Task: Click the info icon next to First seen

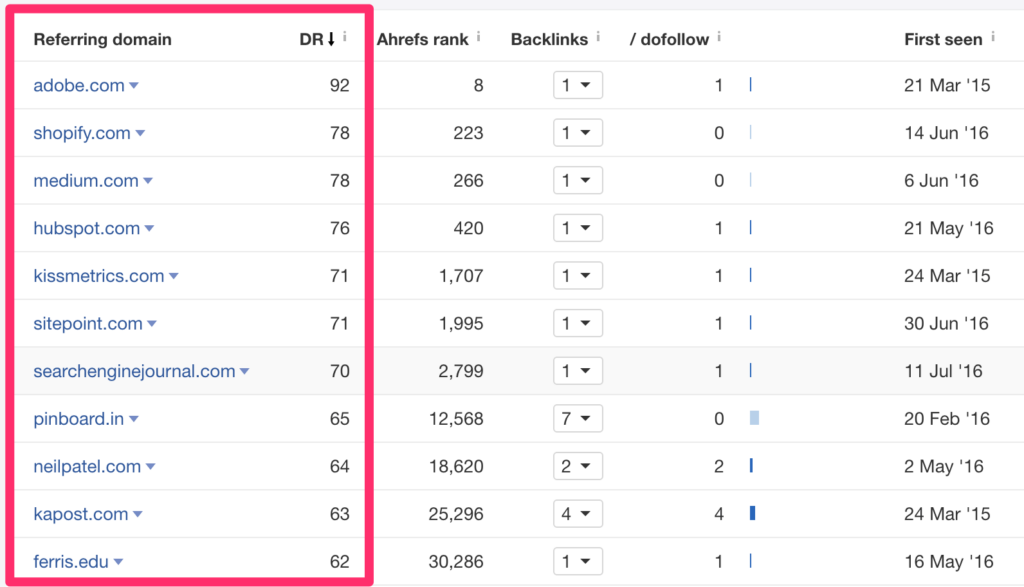Action: coord(993,37)
